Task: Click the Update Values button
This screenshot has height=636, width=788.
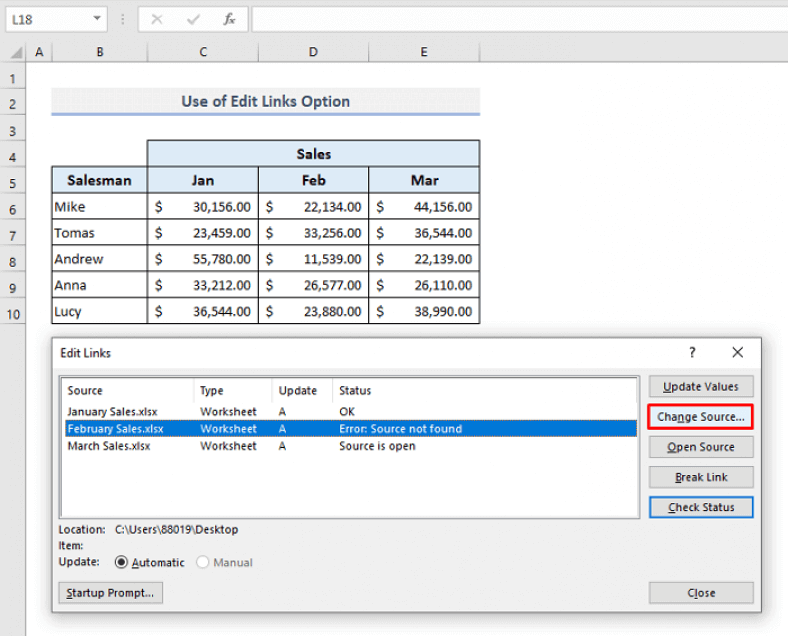Action: coord(700,387)
